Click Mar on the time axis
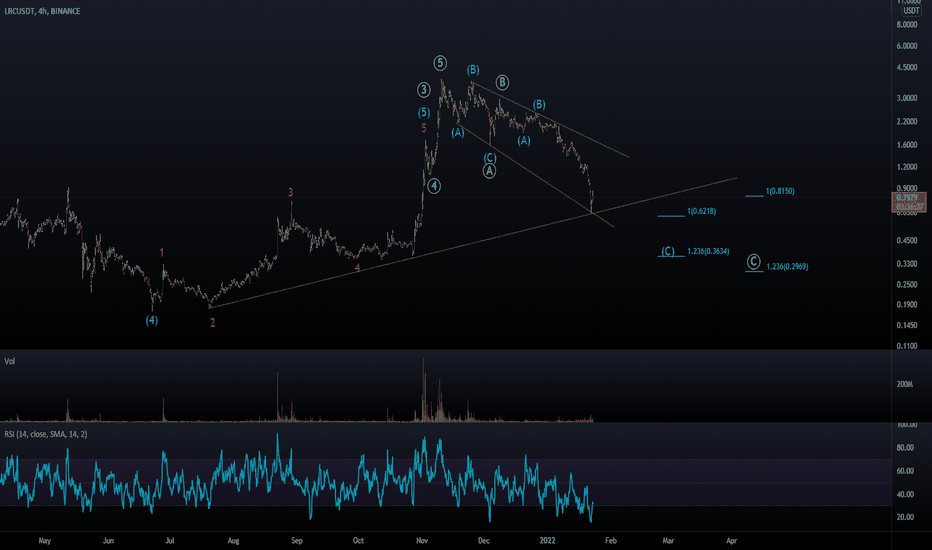Screen dimensions: 932x550 668,541
